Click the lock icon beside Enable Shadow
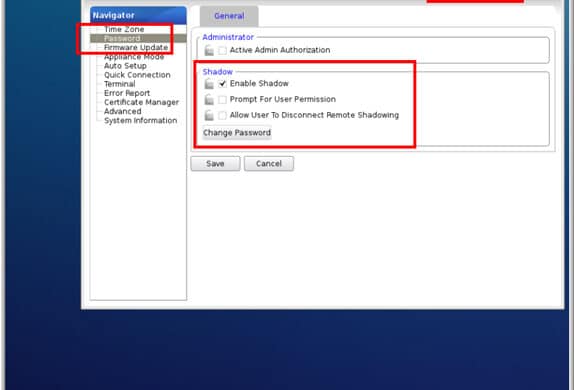 click(209, 84)
